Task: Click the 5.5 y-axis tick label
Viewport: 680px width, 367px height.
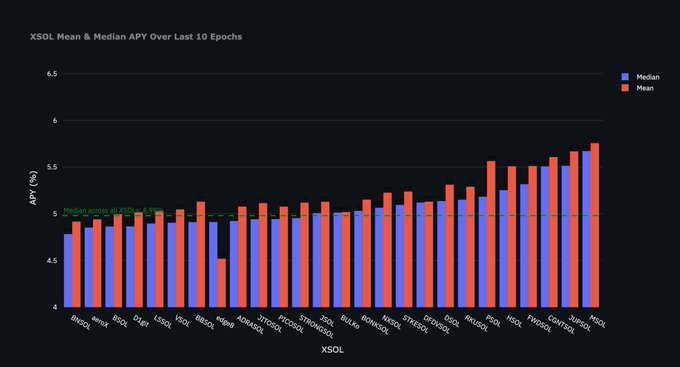Action: point(52,167)
